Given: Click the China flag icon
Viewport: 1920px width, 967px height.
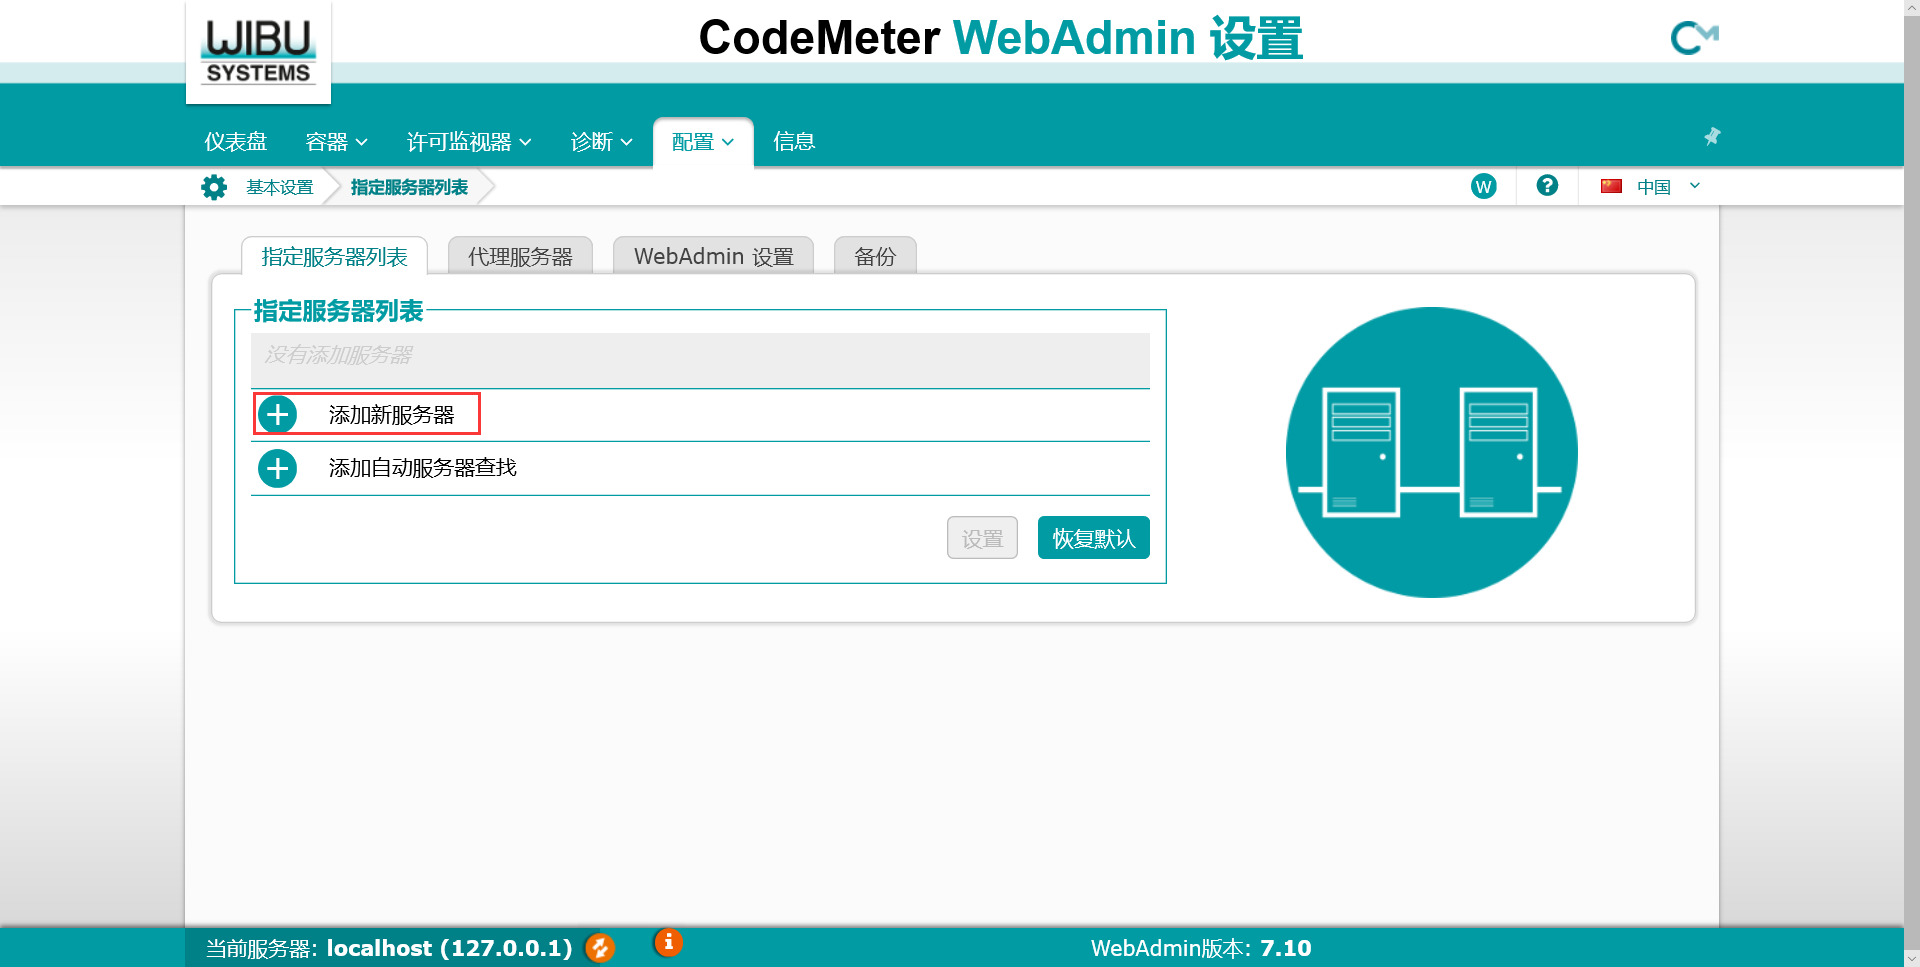Looking at the screenshot, I should [x=1611, y=186].
